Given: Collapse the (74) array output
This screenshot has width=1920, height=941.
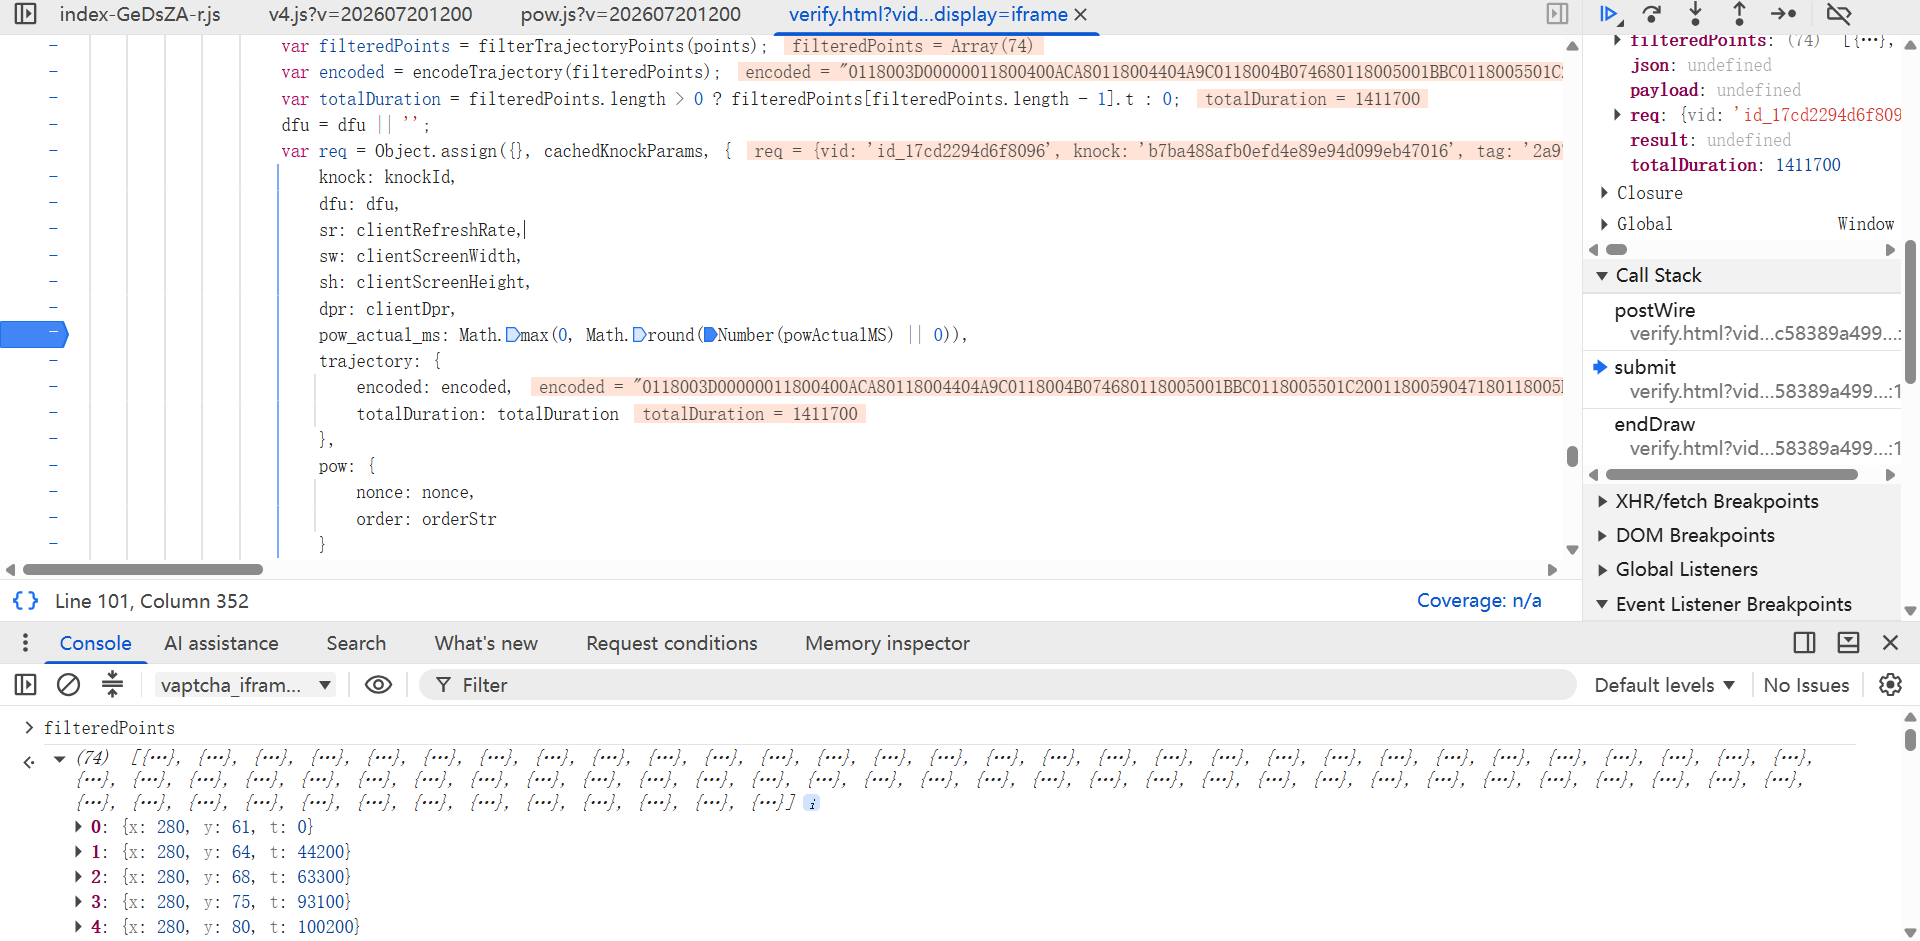Looking at the screenshot, I should click(x=60, y=758).
